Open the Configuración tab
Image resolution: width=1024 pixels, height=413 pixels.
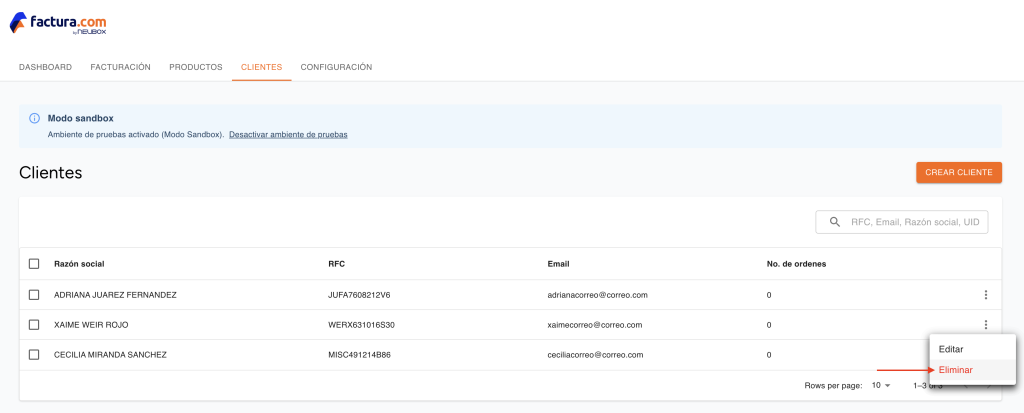click(336, 67)
